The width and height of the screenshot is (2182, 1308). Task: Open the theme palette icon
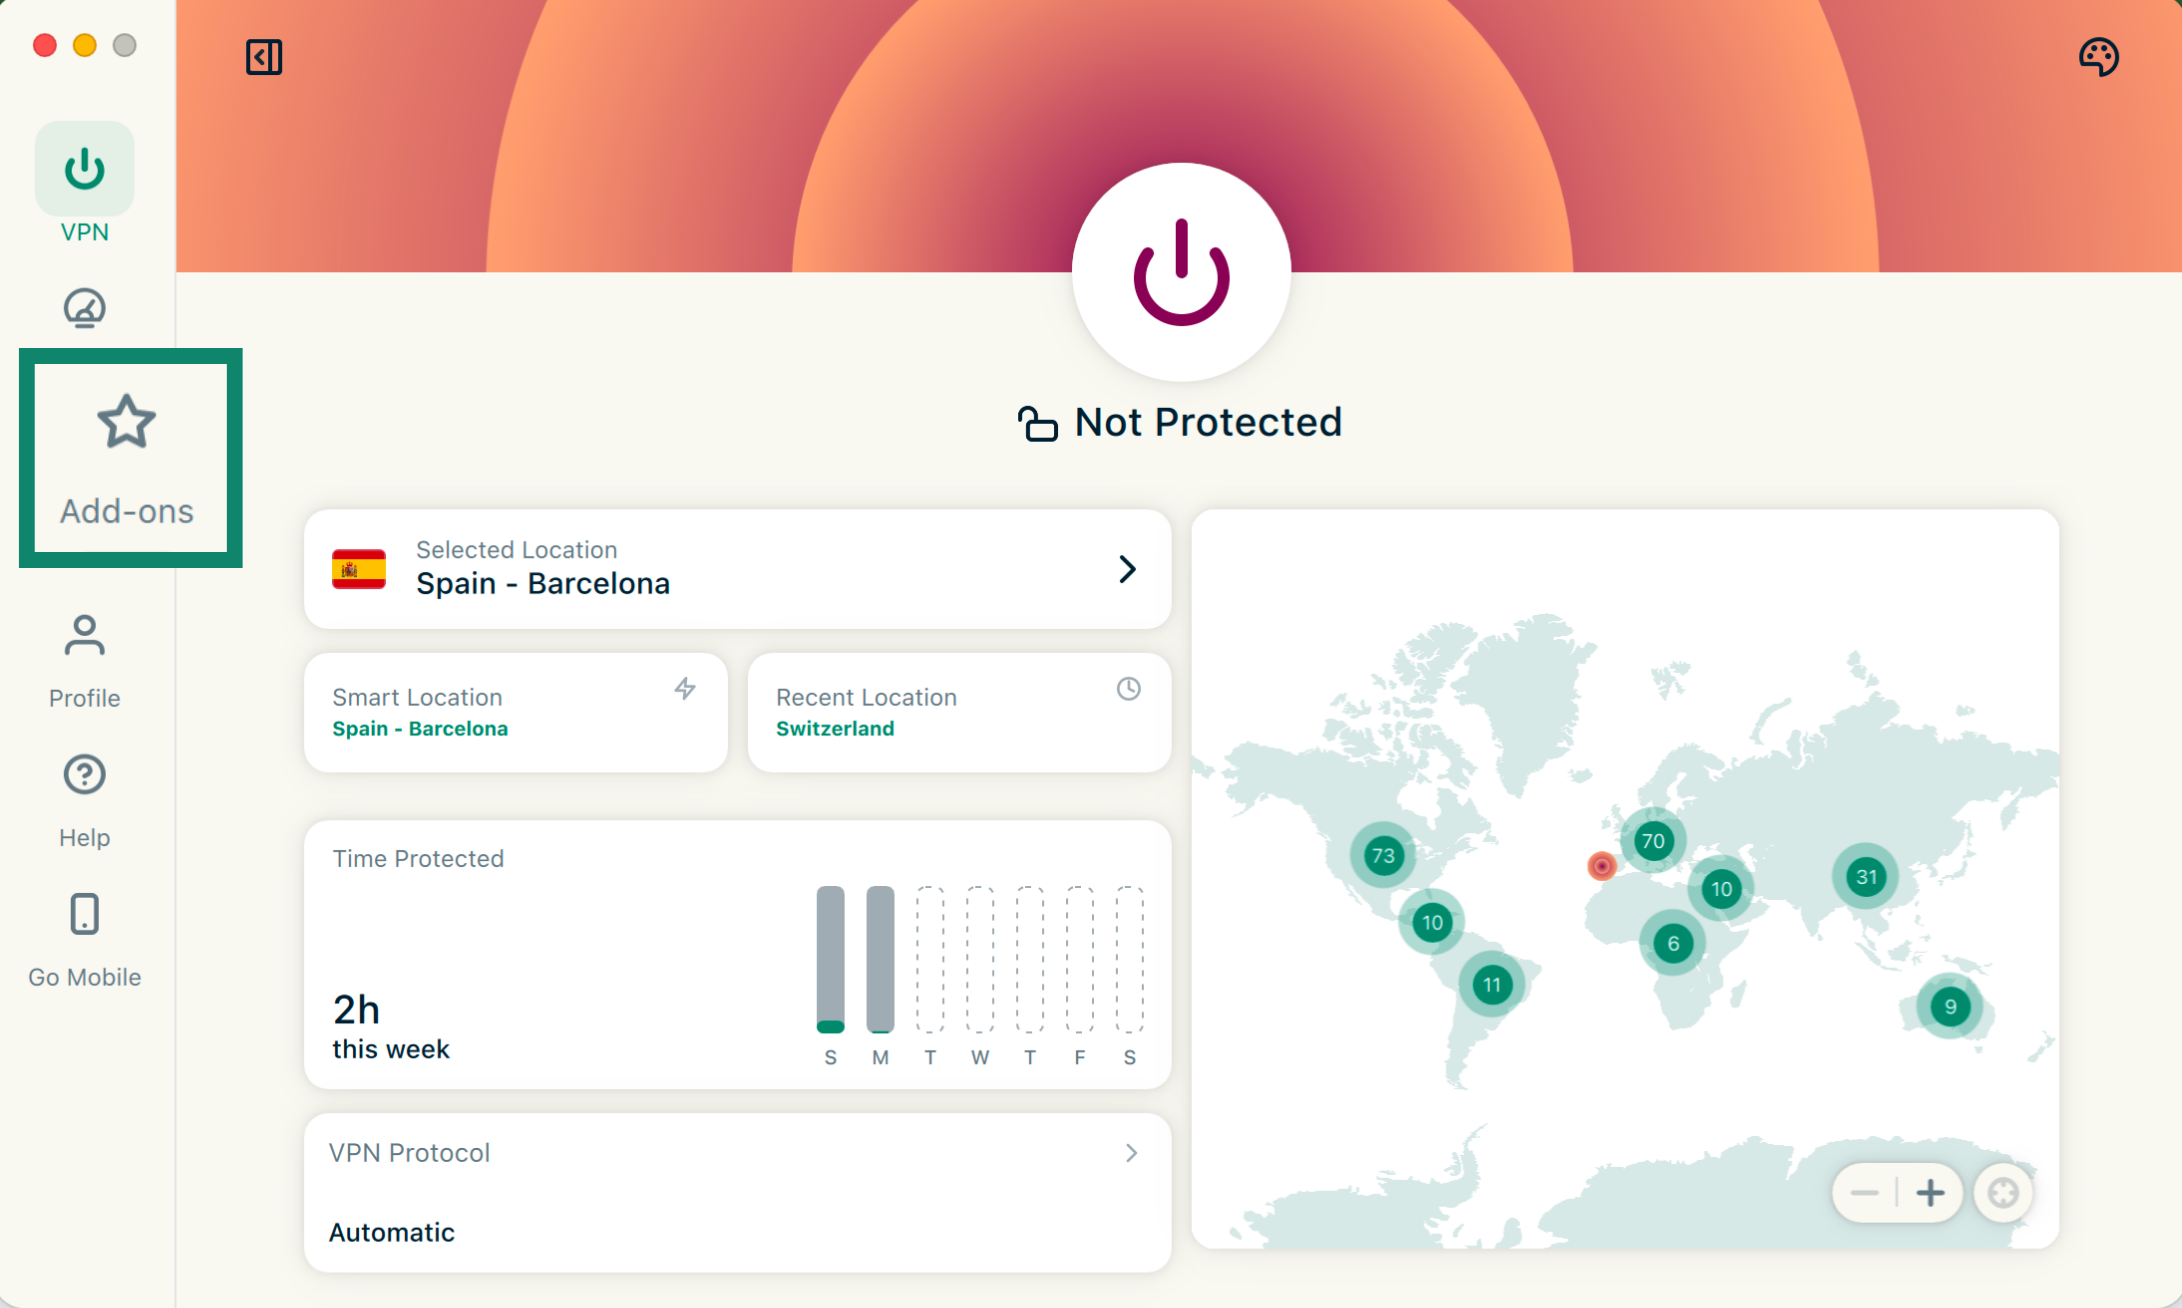click(x=2098, y=57)
